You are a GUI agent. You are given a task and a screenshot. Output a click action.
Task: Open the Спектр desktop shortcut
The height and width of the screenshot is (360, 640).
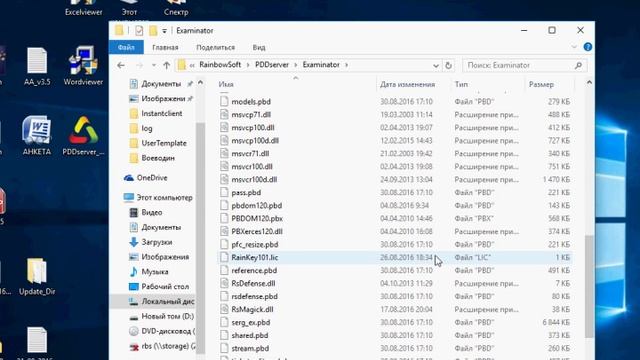[176, 8]
